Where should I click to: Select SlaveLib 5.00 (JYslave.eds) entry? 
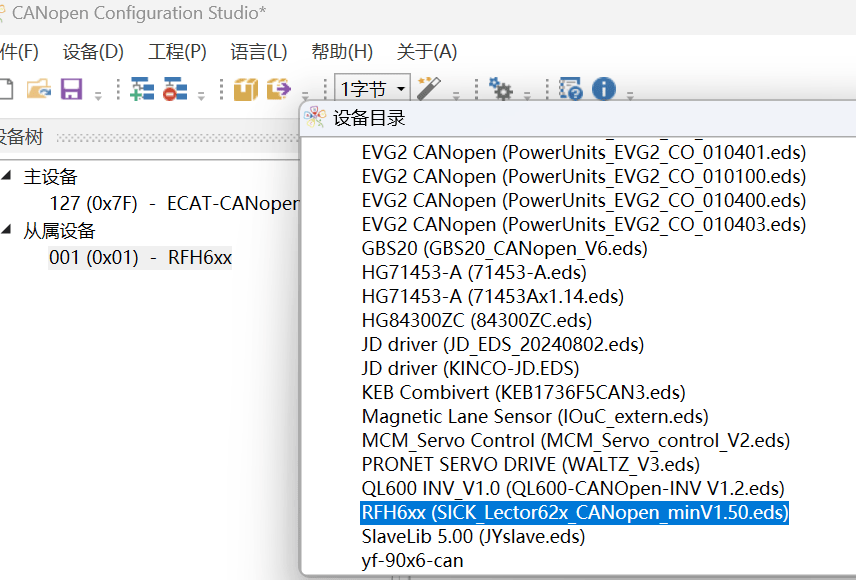(x=473, y=537)
